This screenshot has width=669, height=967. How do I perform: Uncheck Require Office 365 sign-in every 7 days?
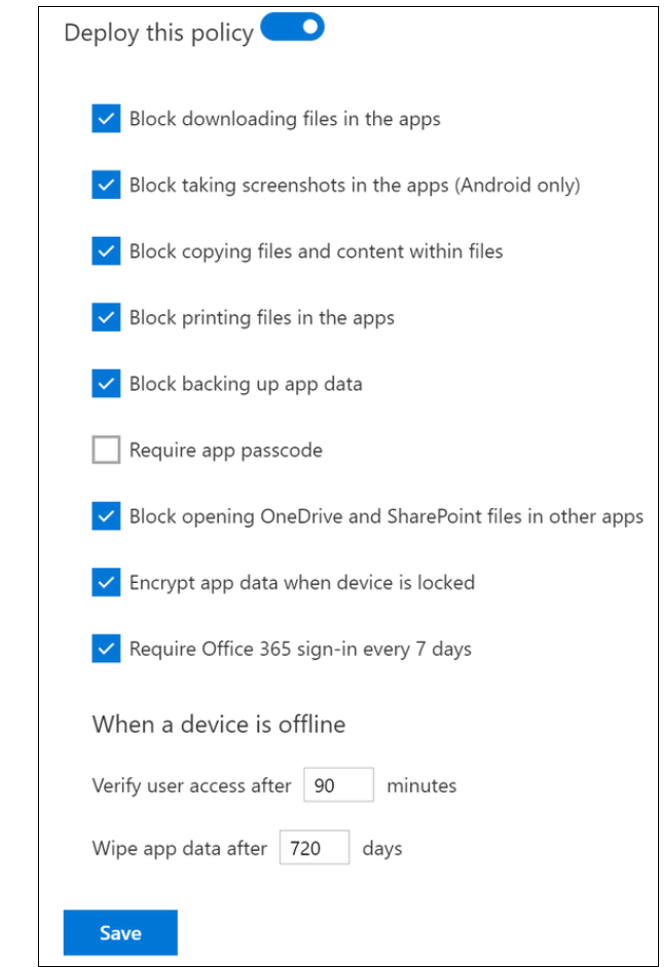(106, 649)
